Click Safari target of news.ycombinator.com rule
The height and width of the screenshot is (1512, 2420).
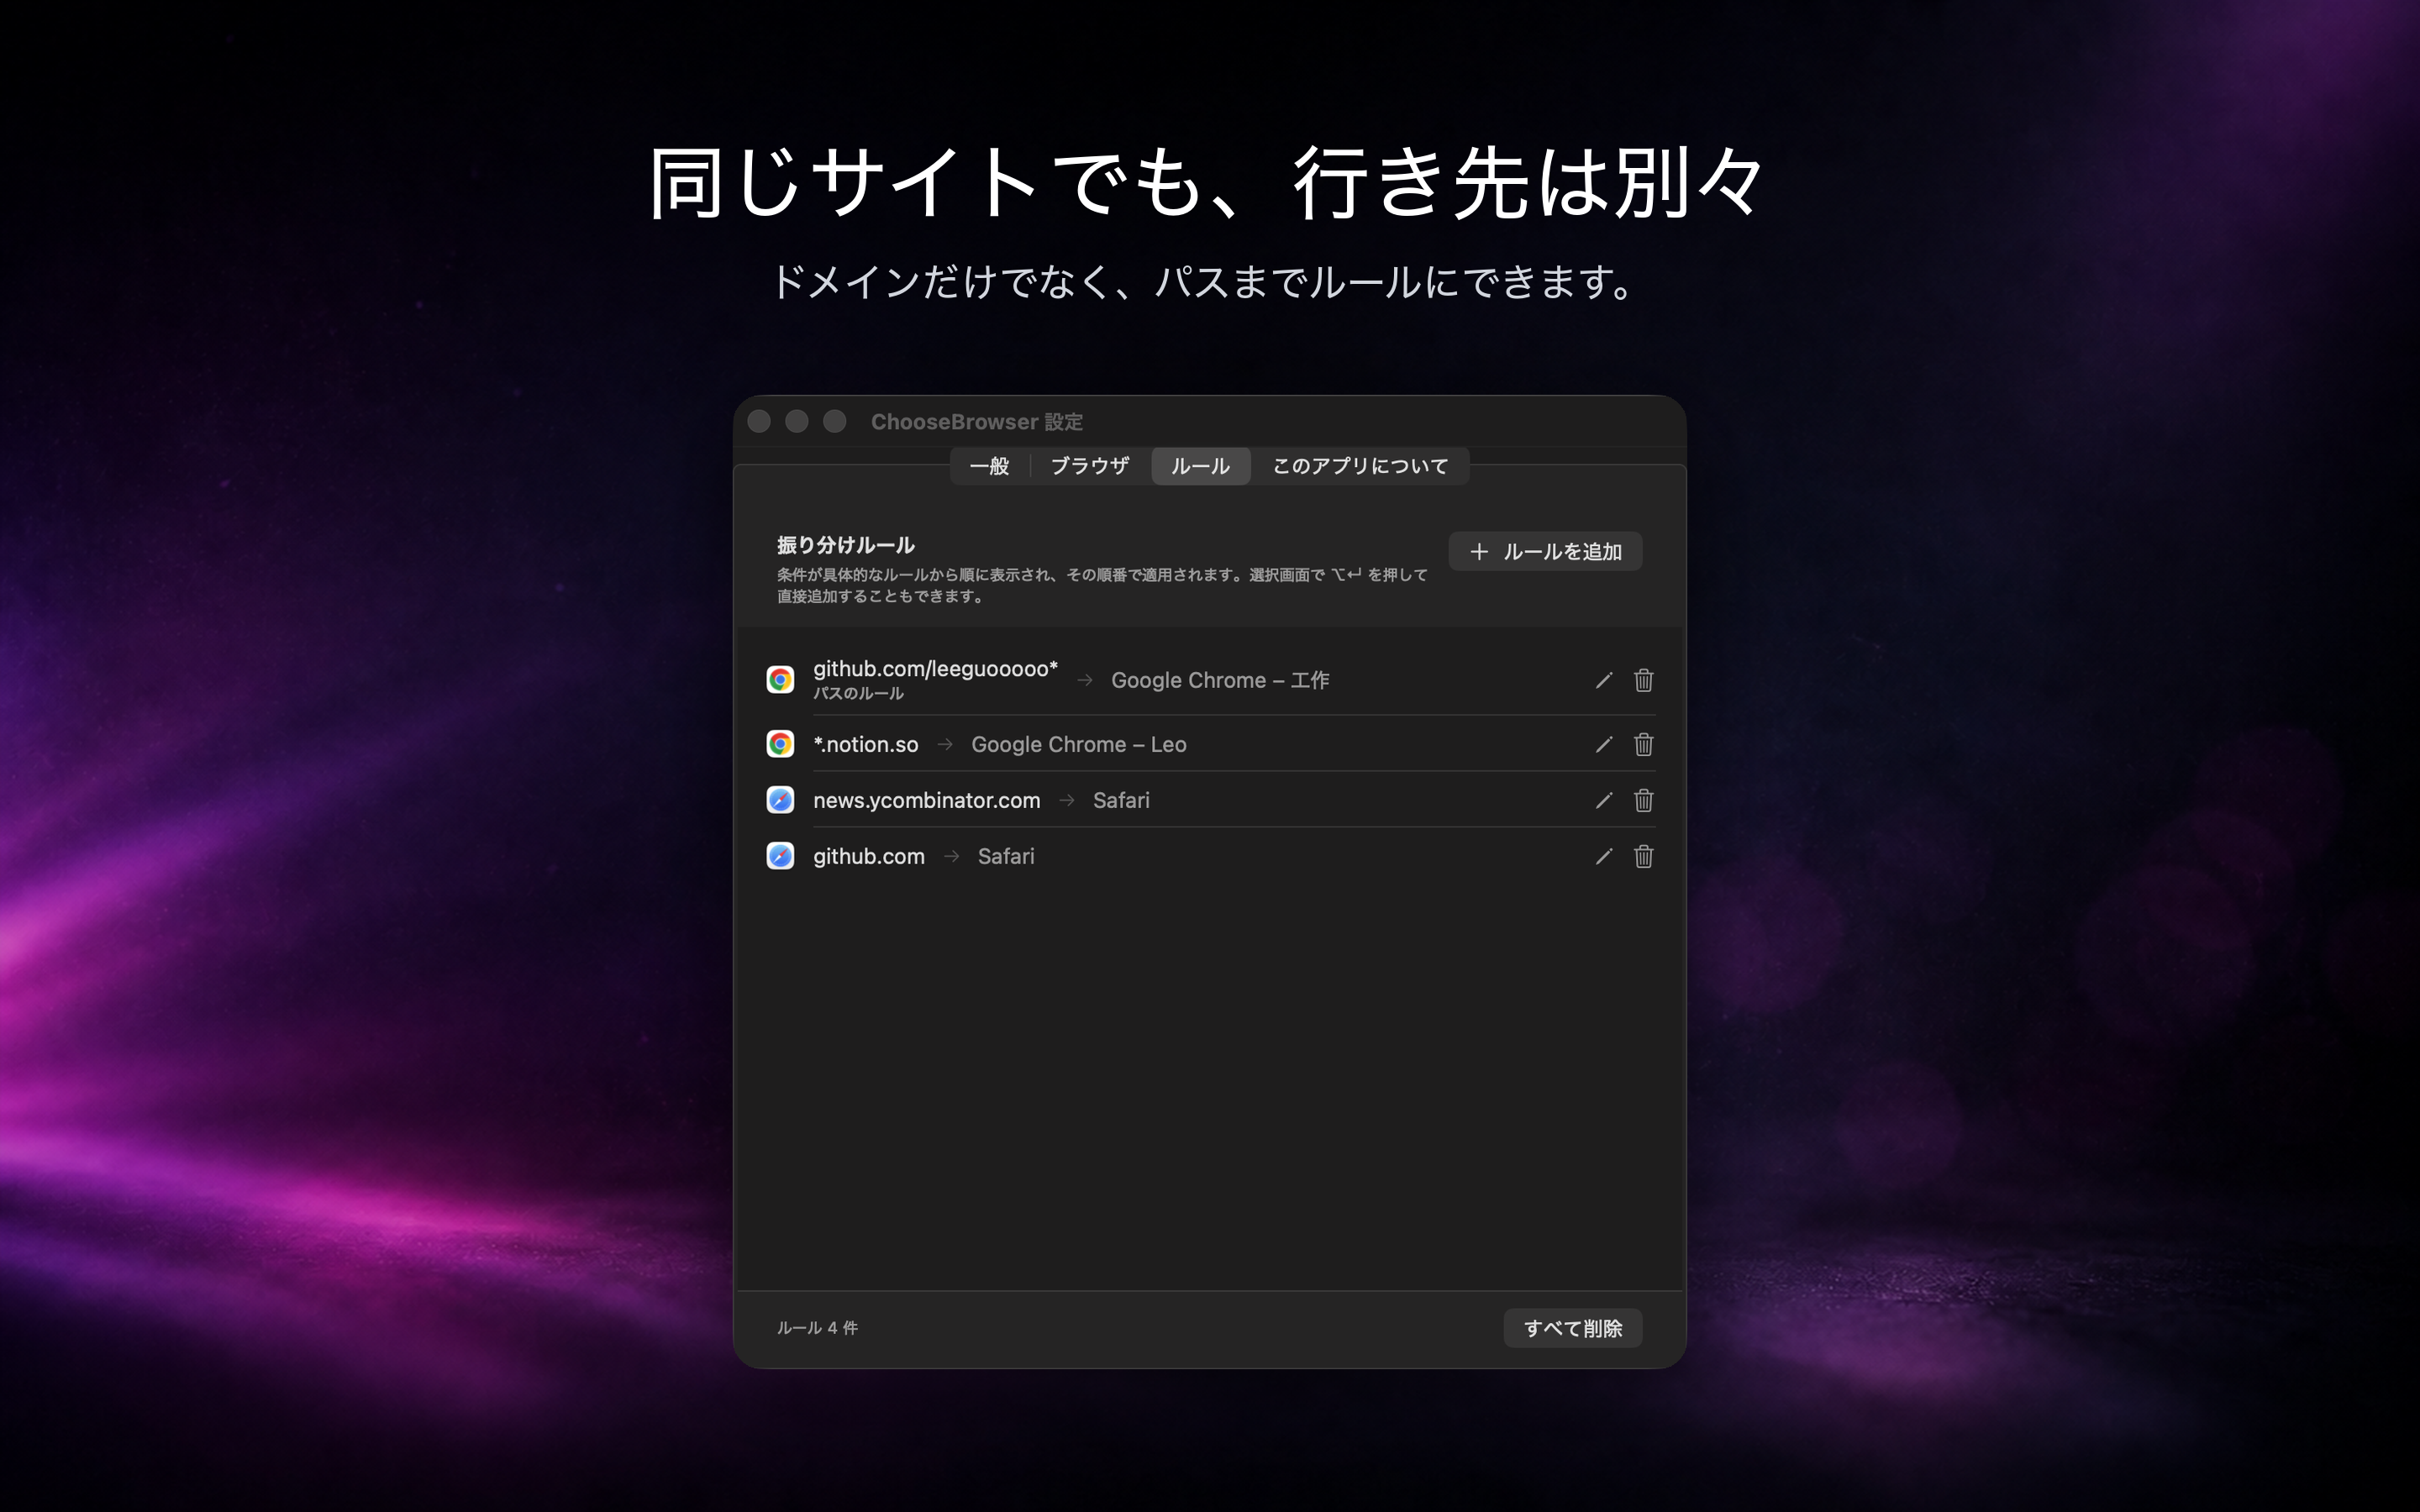1121,800
